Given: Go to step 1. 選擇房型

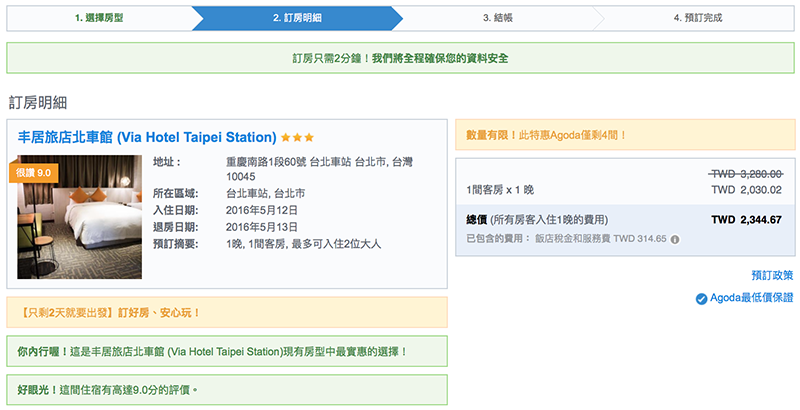Looking at the screenshot, I should pos(99,18).
